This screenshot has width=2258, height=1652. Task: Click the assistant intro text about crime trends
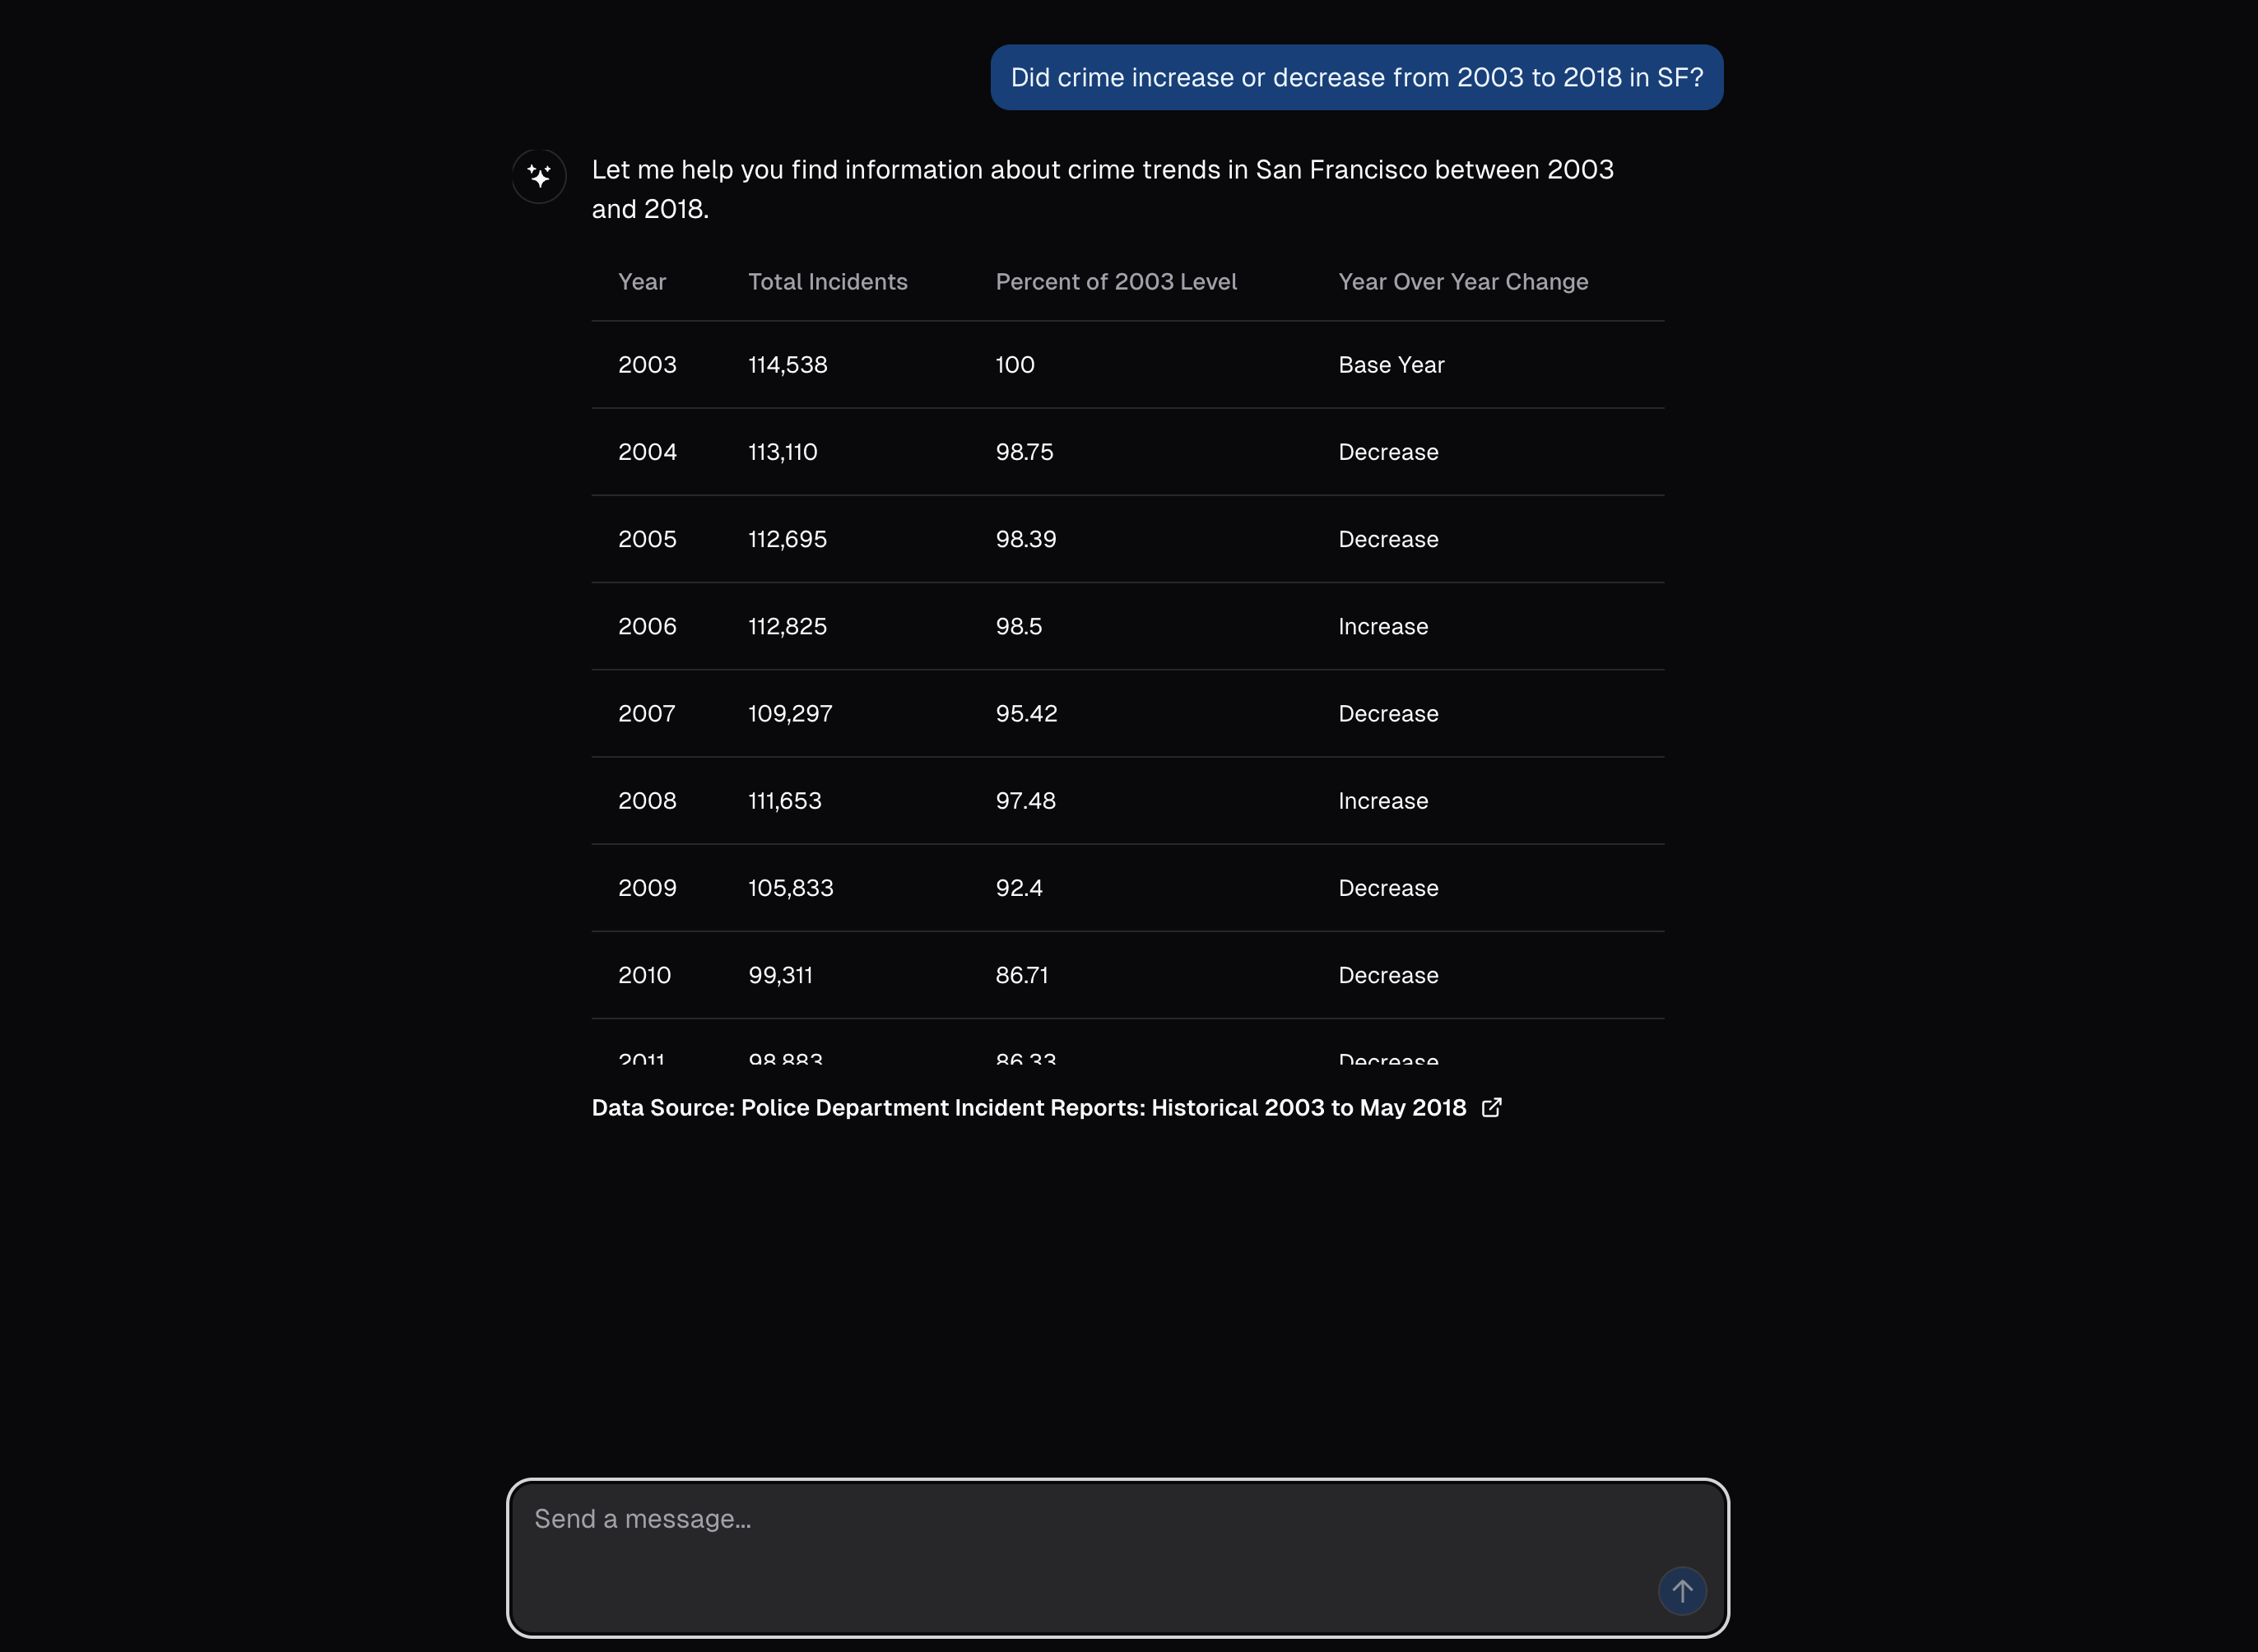click(x=1102, y=189)
